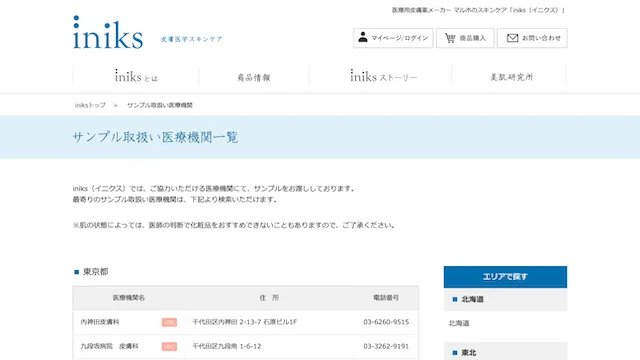
Task: Click the person icon for login
Action: (x=362, y=37)
